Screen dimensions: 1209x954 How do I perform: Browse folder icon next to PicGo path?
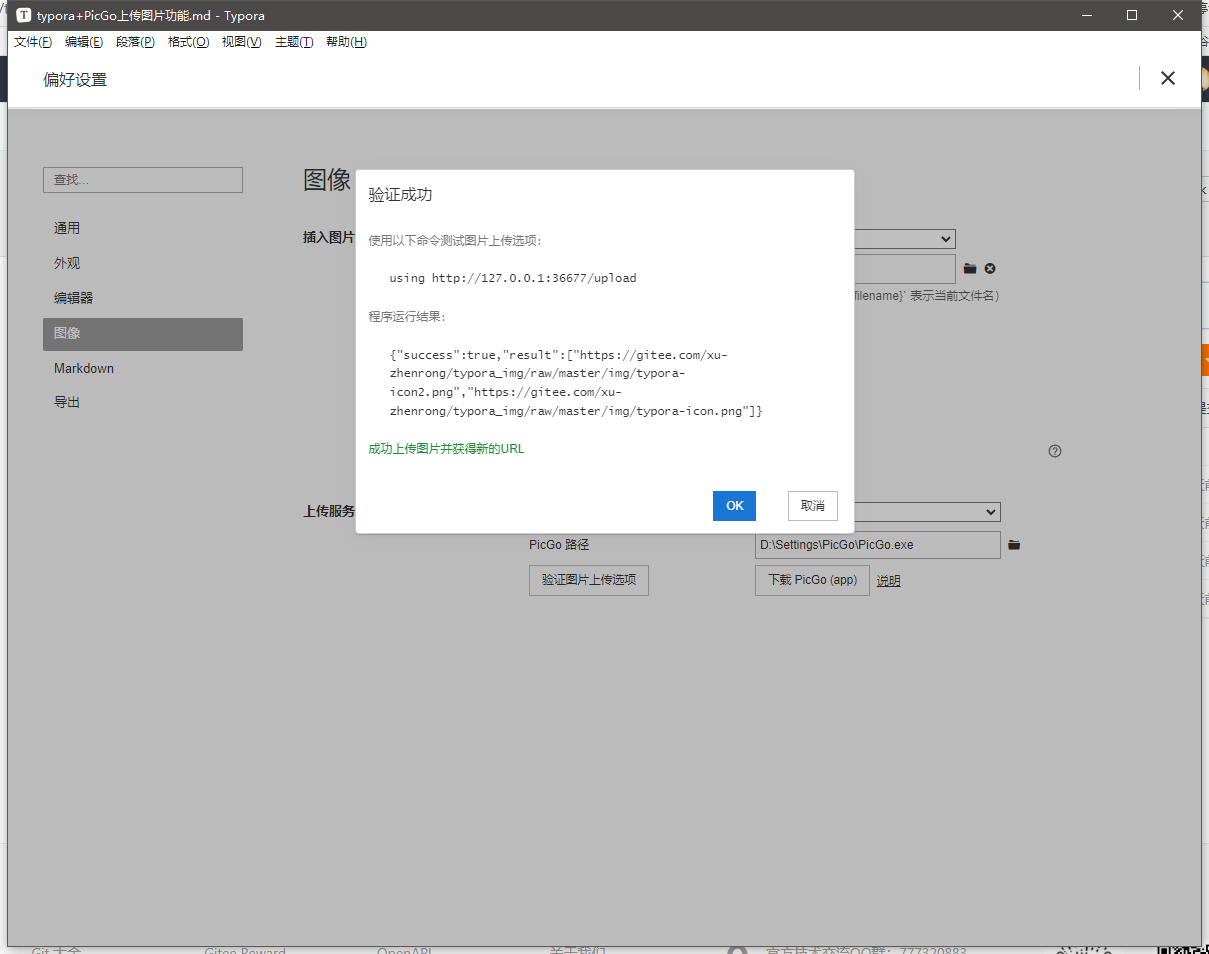(1014, 545)
